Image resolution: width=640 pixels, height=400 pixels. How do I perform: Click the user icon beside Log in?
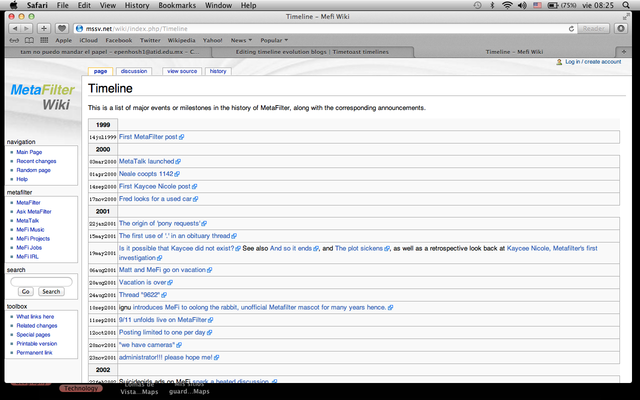coord(559,62)
